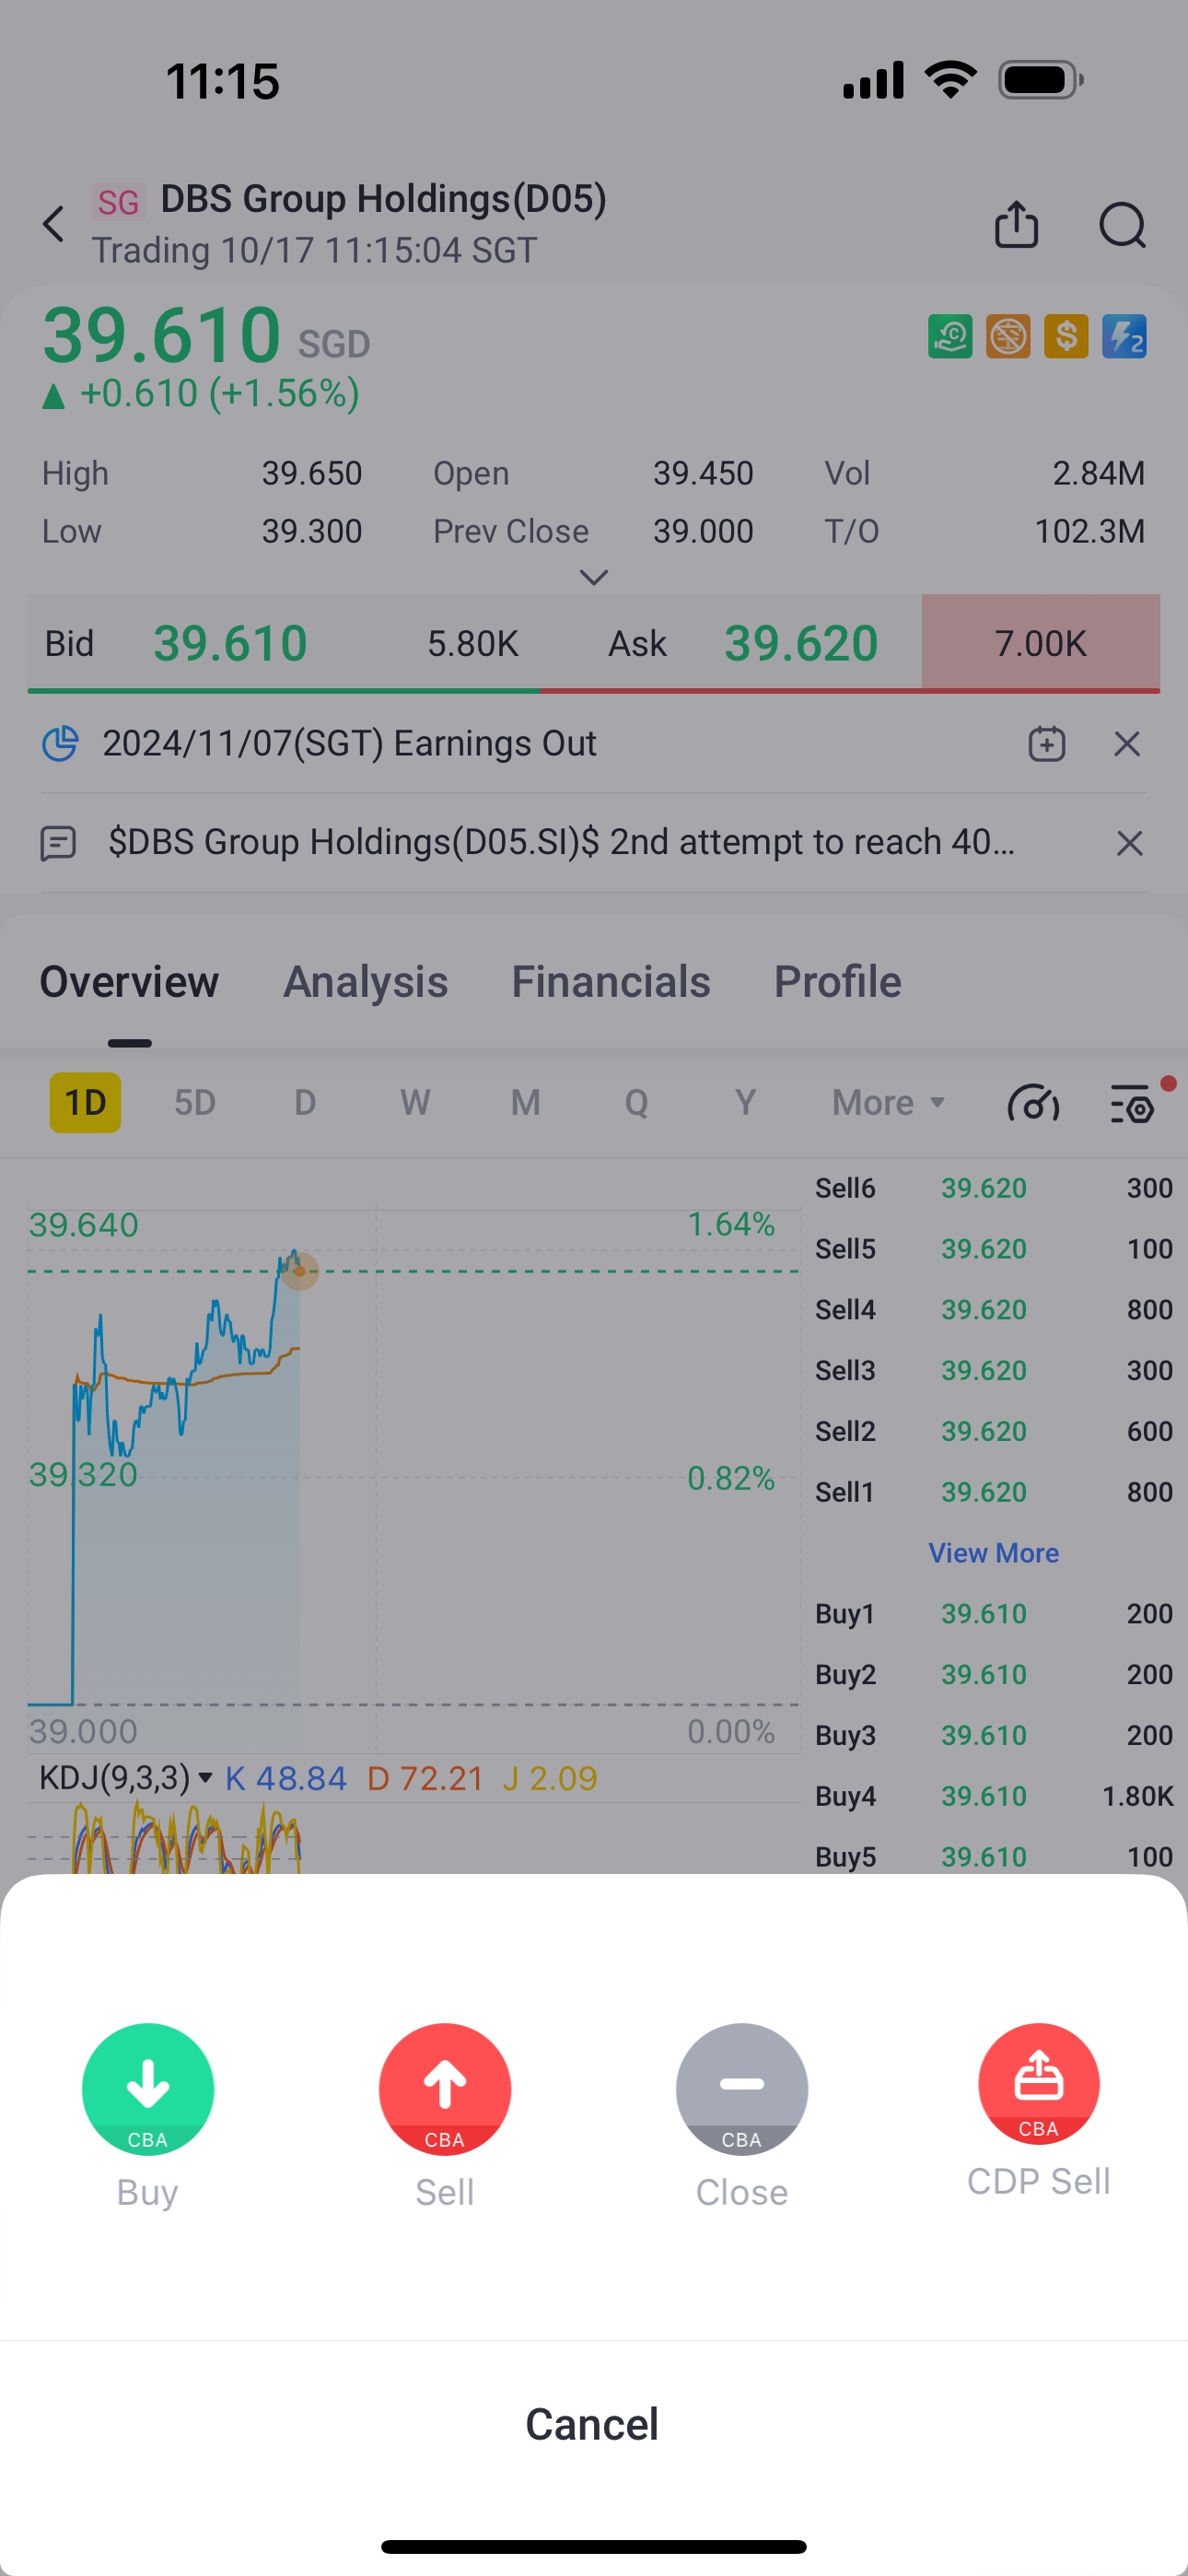Screen dimensions: 1188x2576
Task: Tap the Bid price 39.610
Action: [230, 643]
